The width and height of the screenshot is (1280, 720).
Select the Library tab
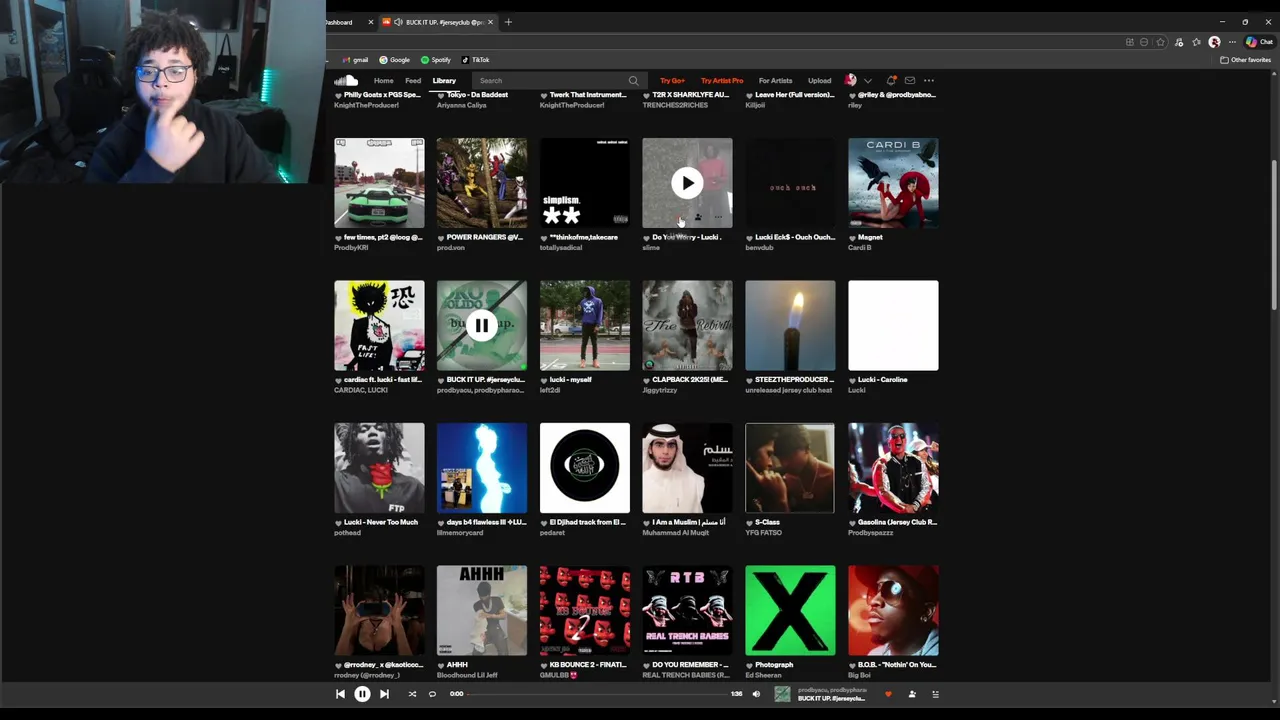tap(444, 81)
